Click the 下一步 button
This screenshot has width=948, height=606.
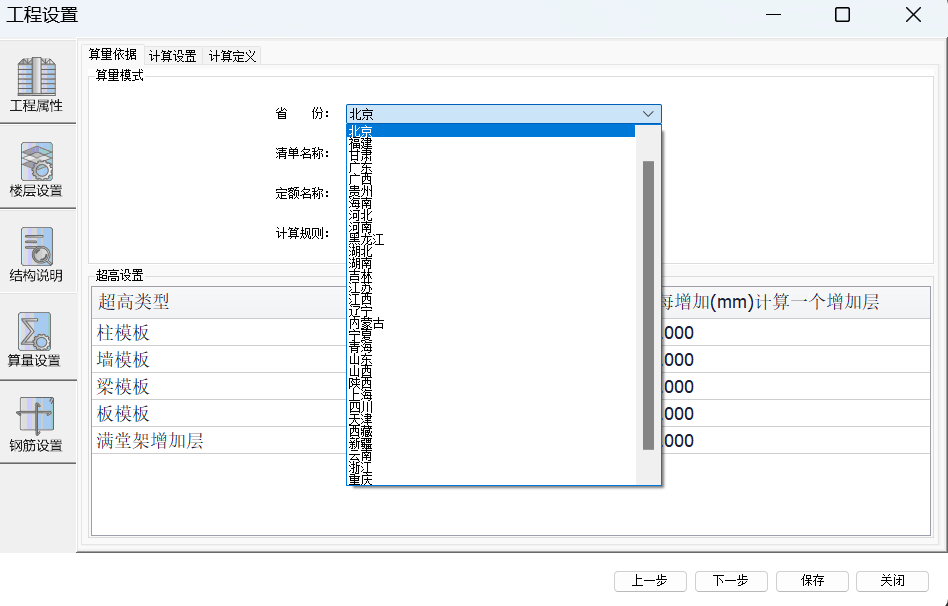(730, 581)
